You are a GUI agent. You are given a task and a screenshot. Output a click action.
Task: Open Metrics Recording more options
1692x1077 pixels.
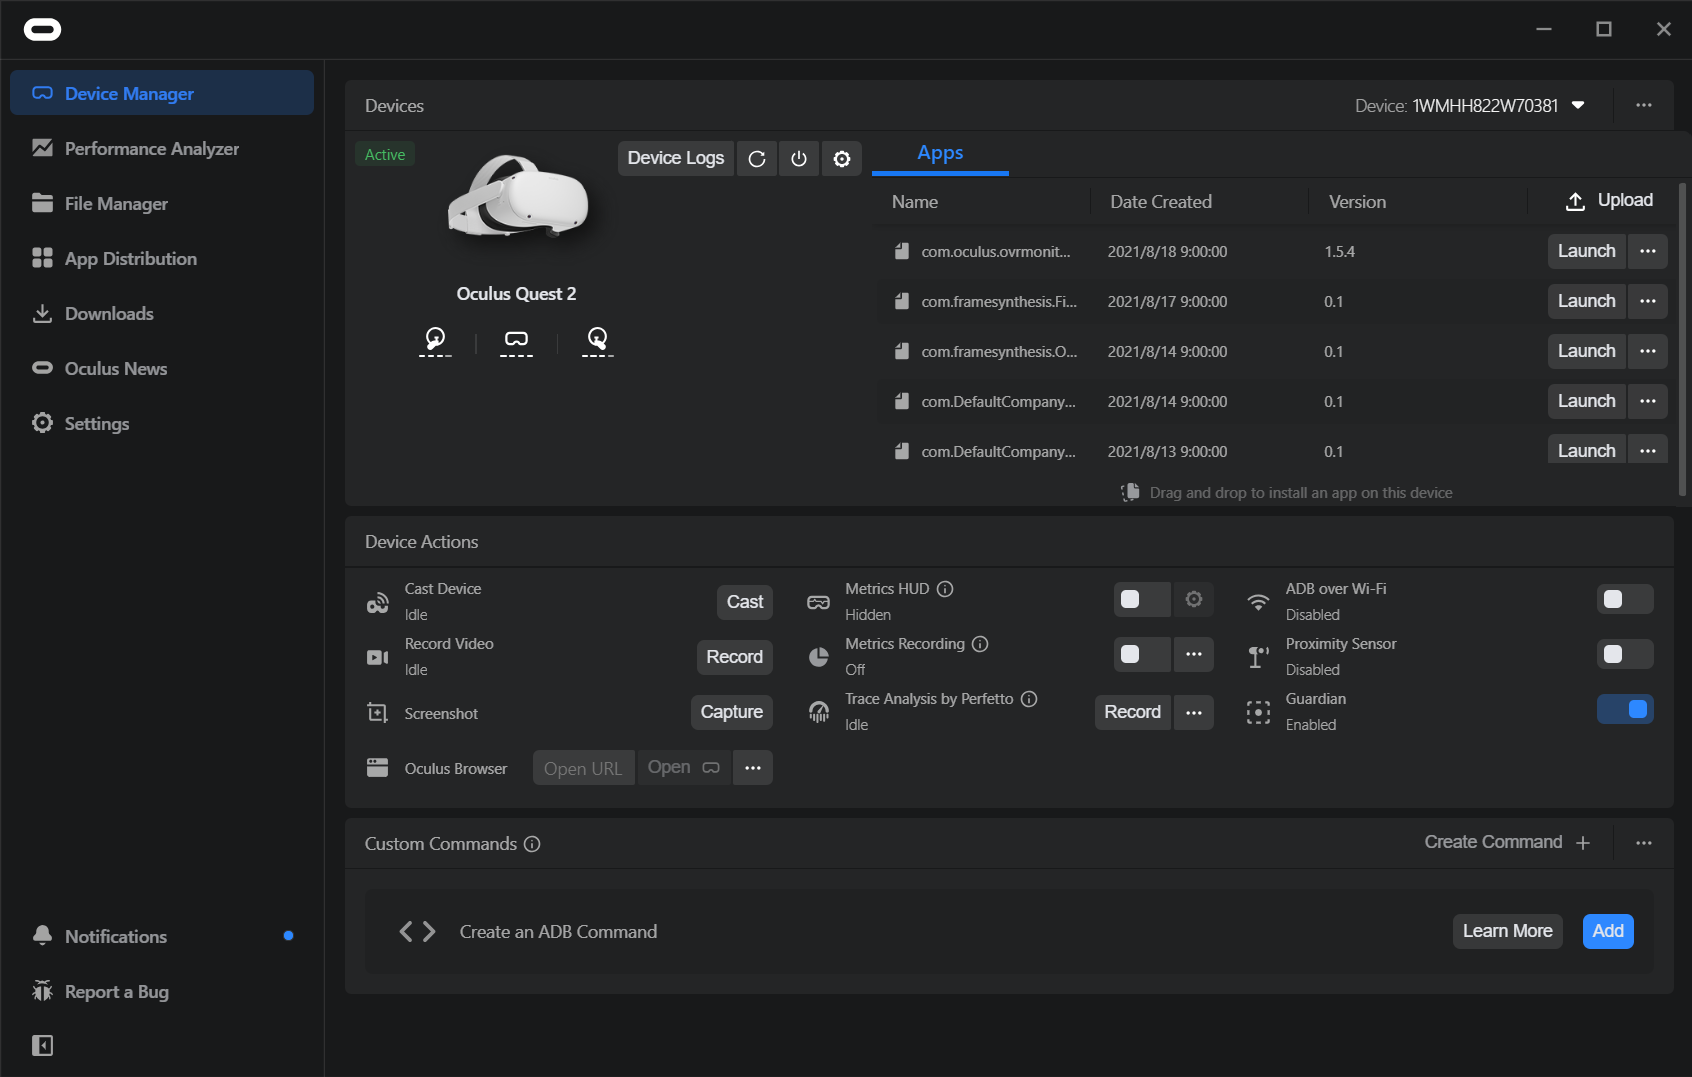[x=1194, y=654]
